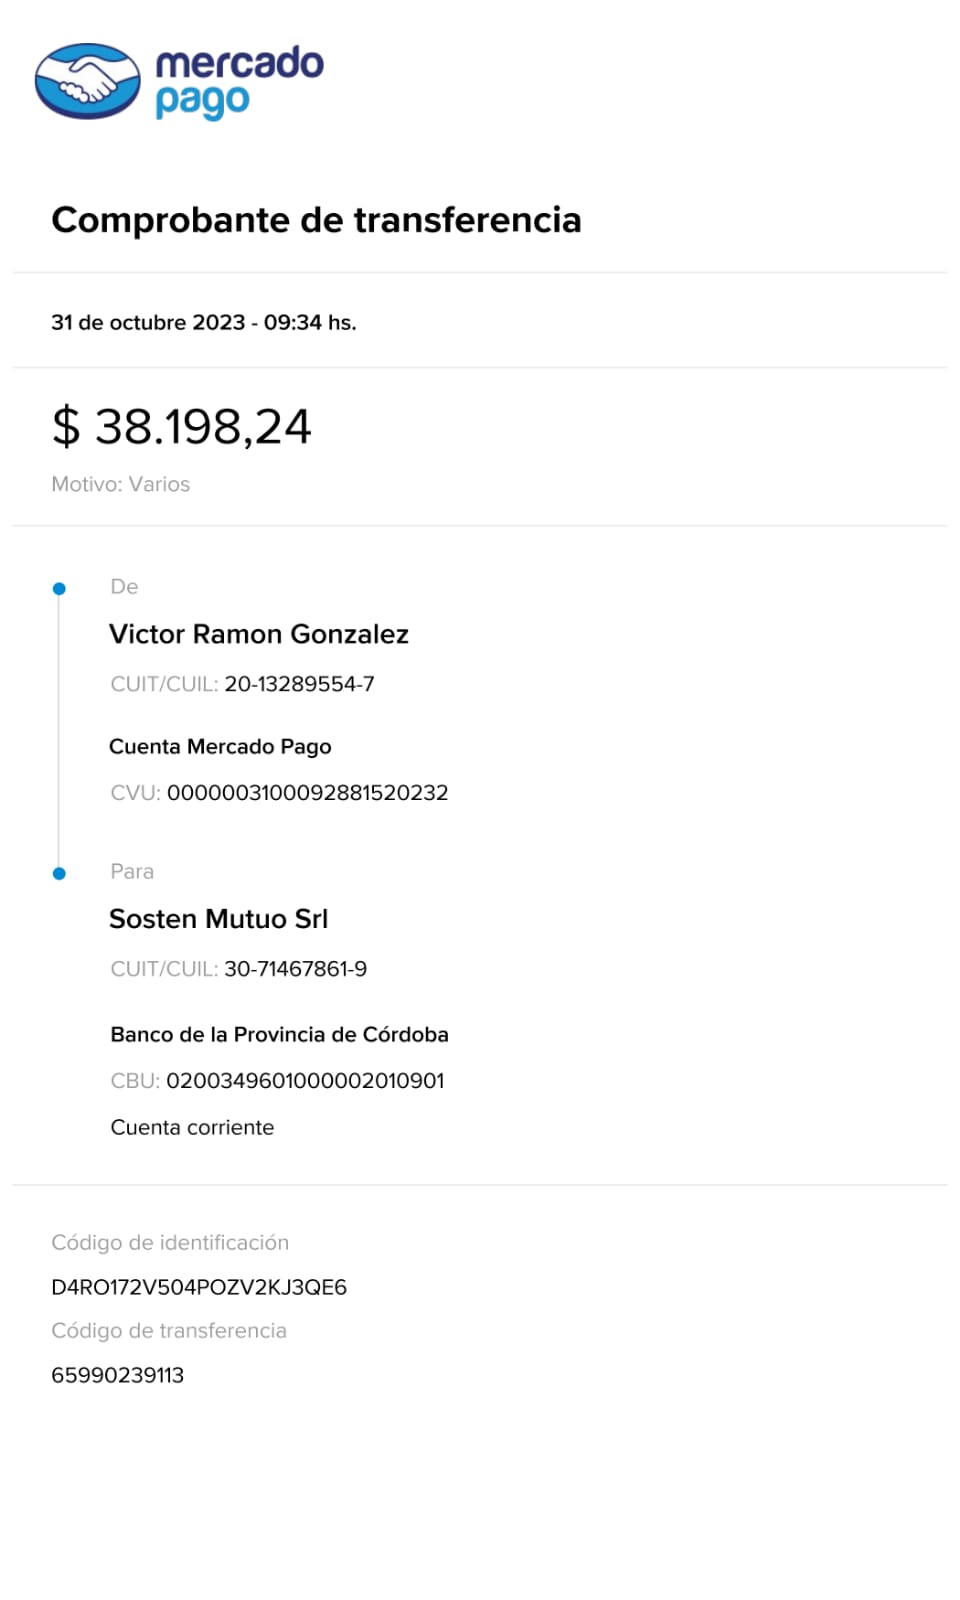The width and height of the screenshot is (960, 1600).
Task: Select identification code D4RO172V504POZV2KJ3QE6
Action: 199,1287
